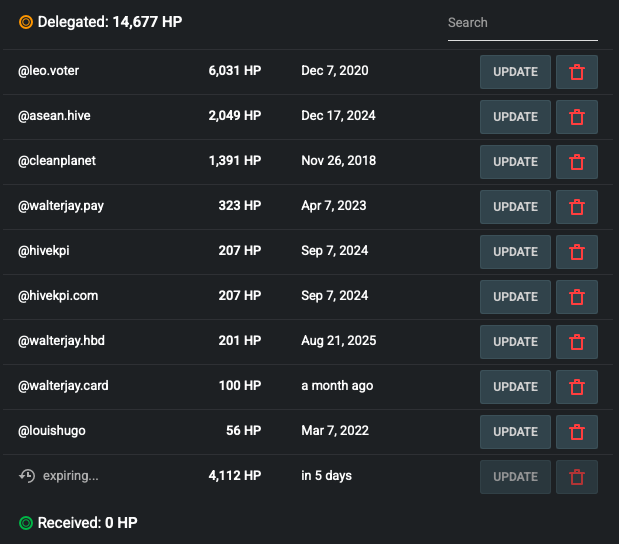Remove @cleanplanet delegation using trash icon
This screenshot has width=619, height=544.
576,162
